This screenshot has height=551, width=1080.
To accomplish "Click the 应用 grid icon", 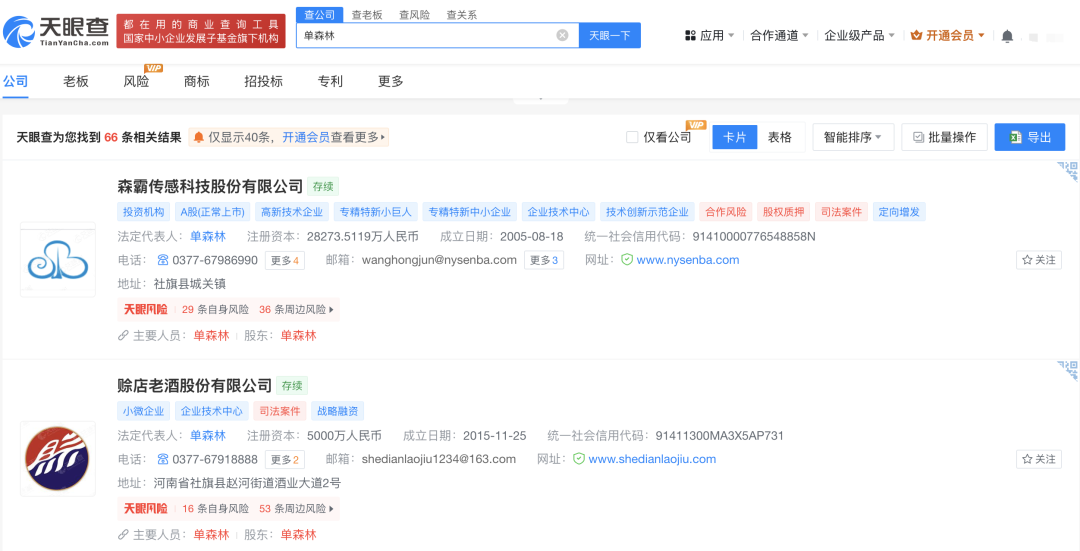I will pos(690,35).
